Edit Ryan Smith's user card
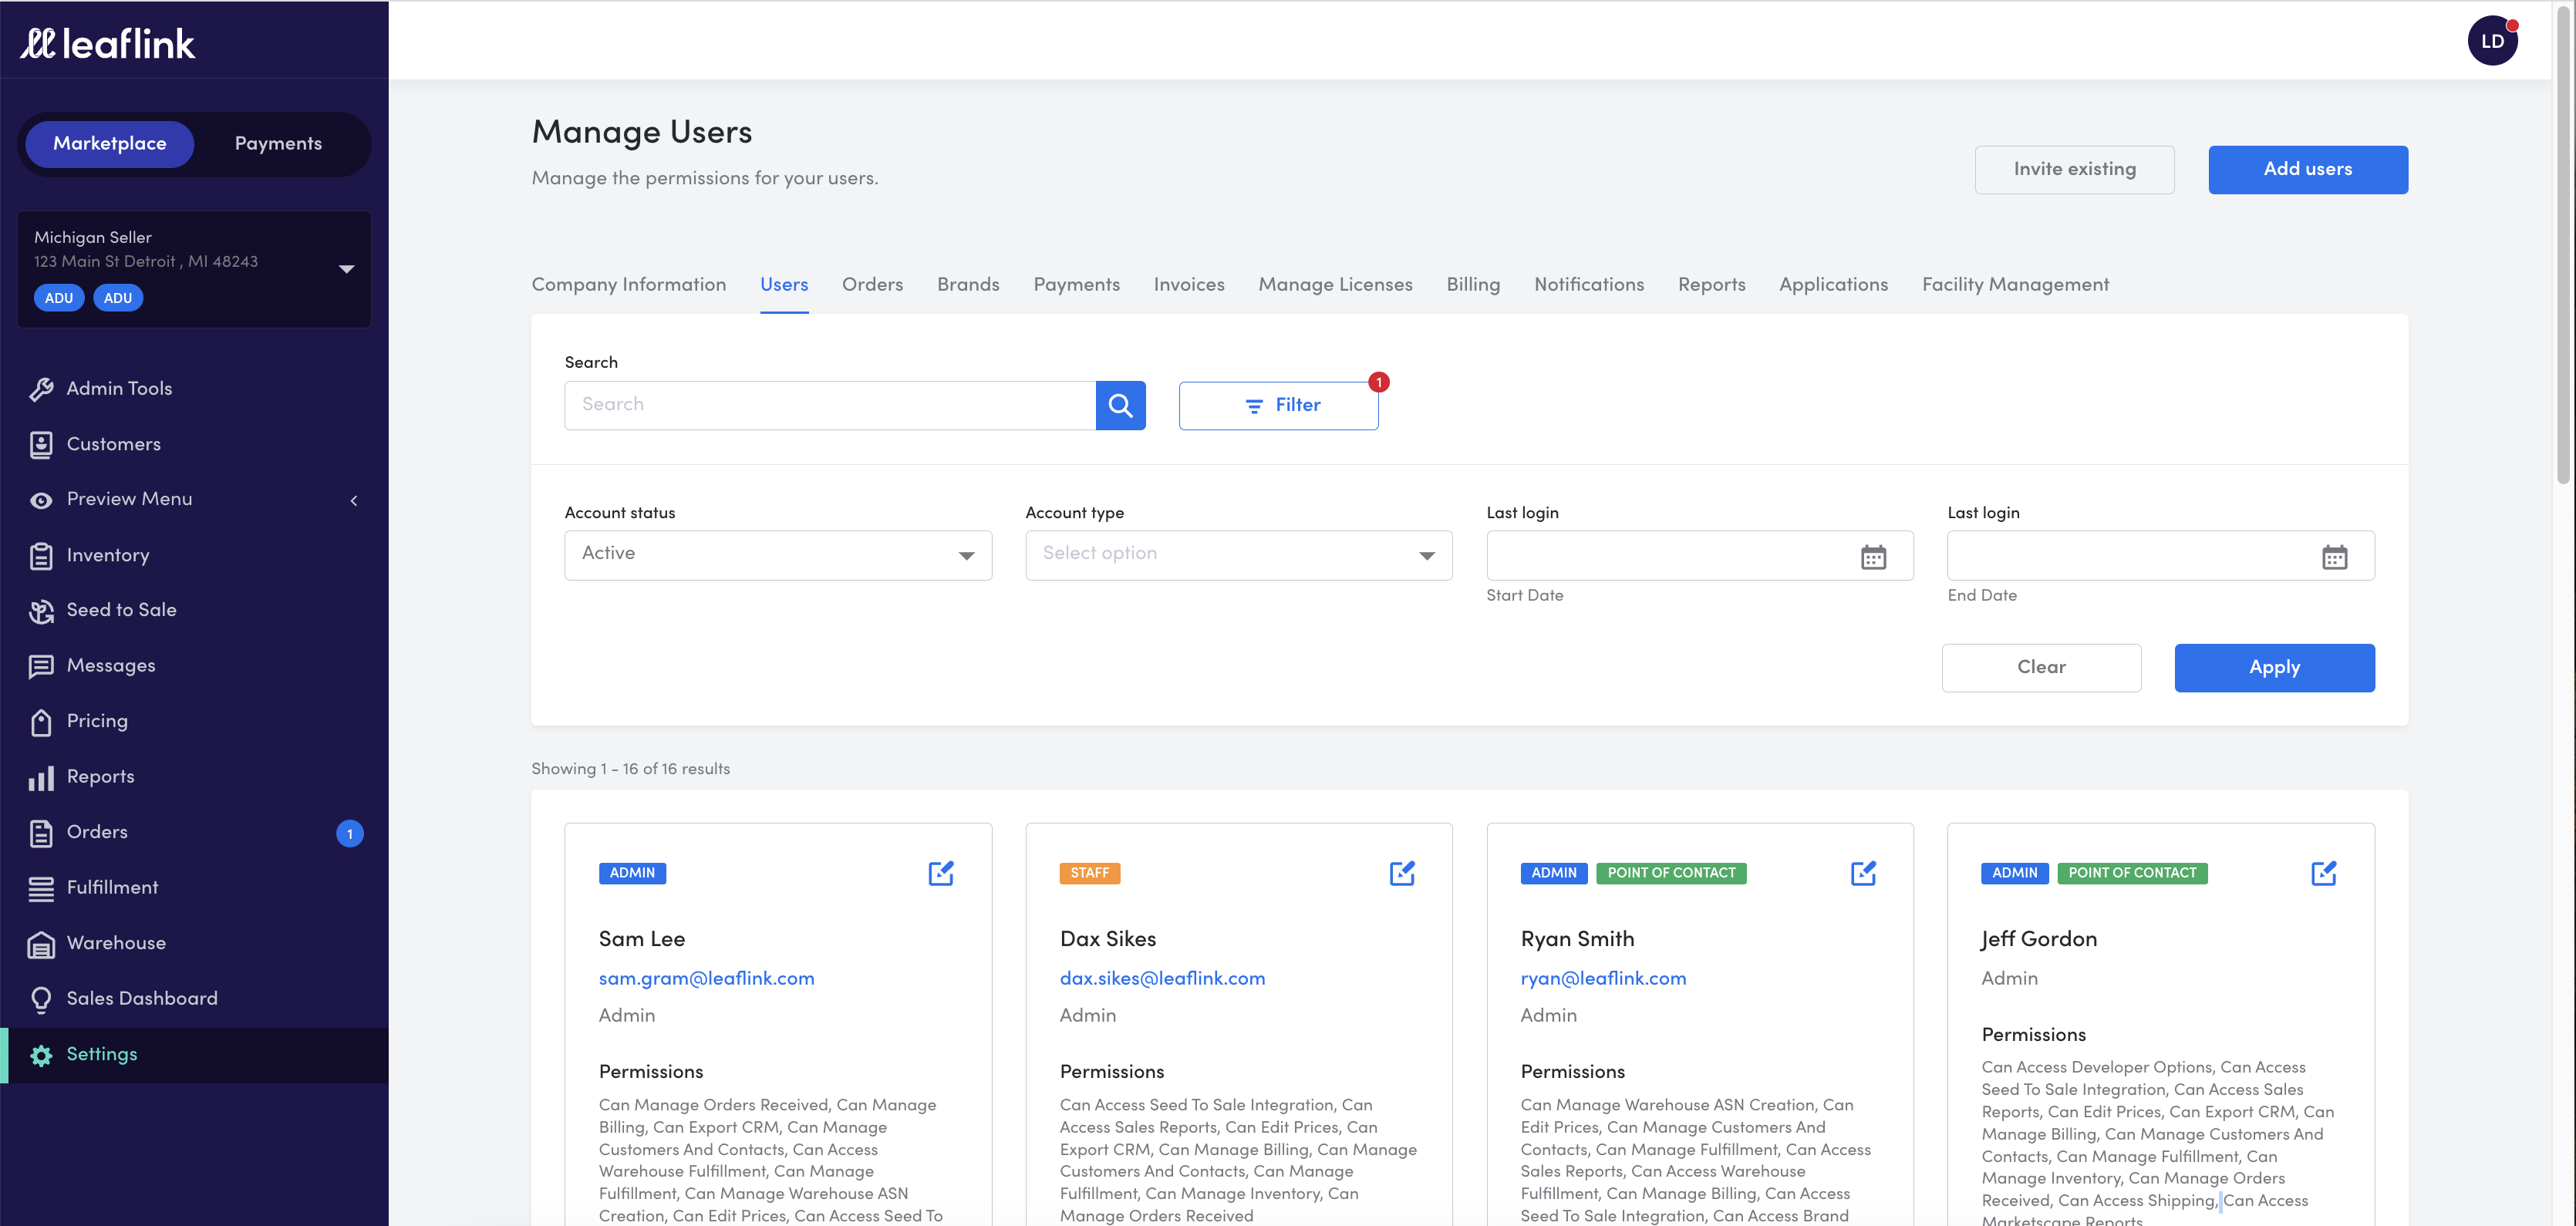2576x1226 pixels. click(x=1863, y=873)
